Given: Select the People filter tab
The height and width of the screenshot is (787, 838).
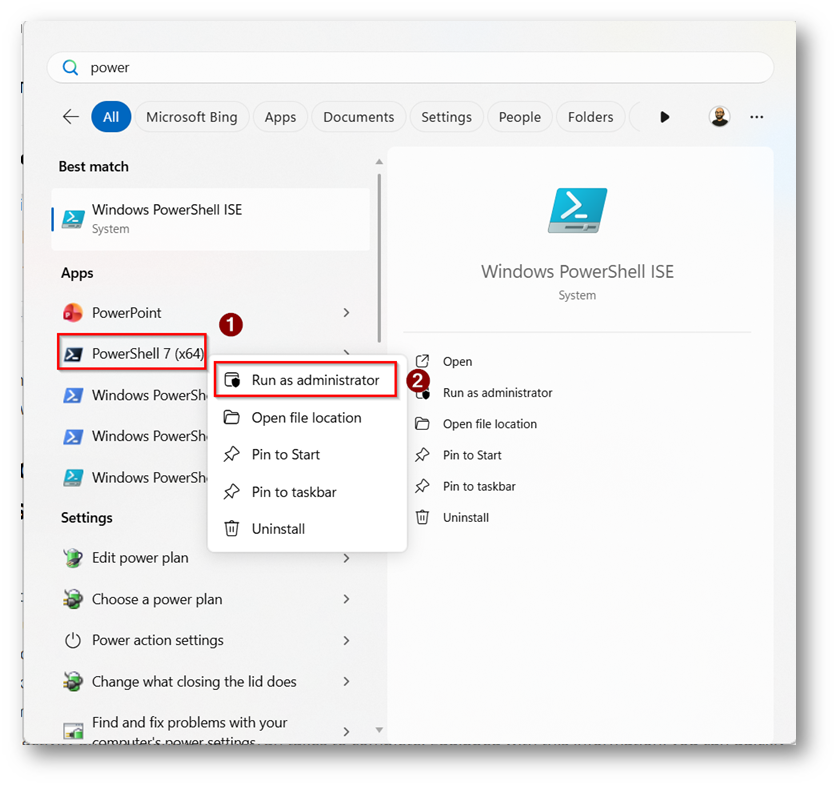Looking at the screenshot, I should [x=519, y=116].
